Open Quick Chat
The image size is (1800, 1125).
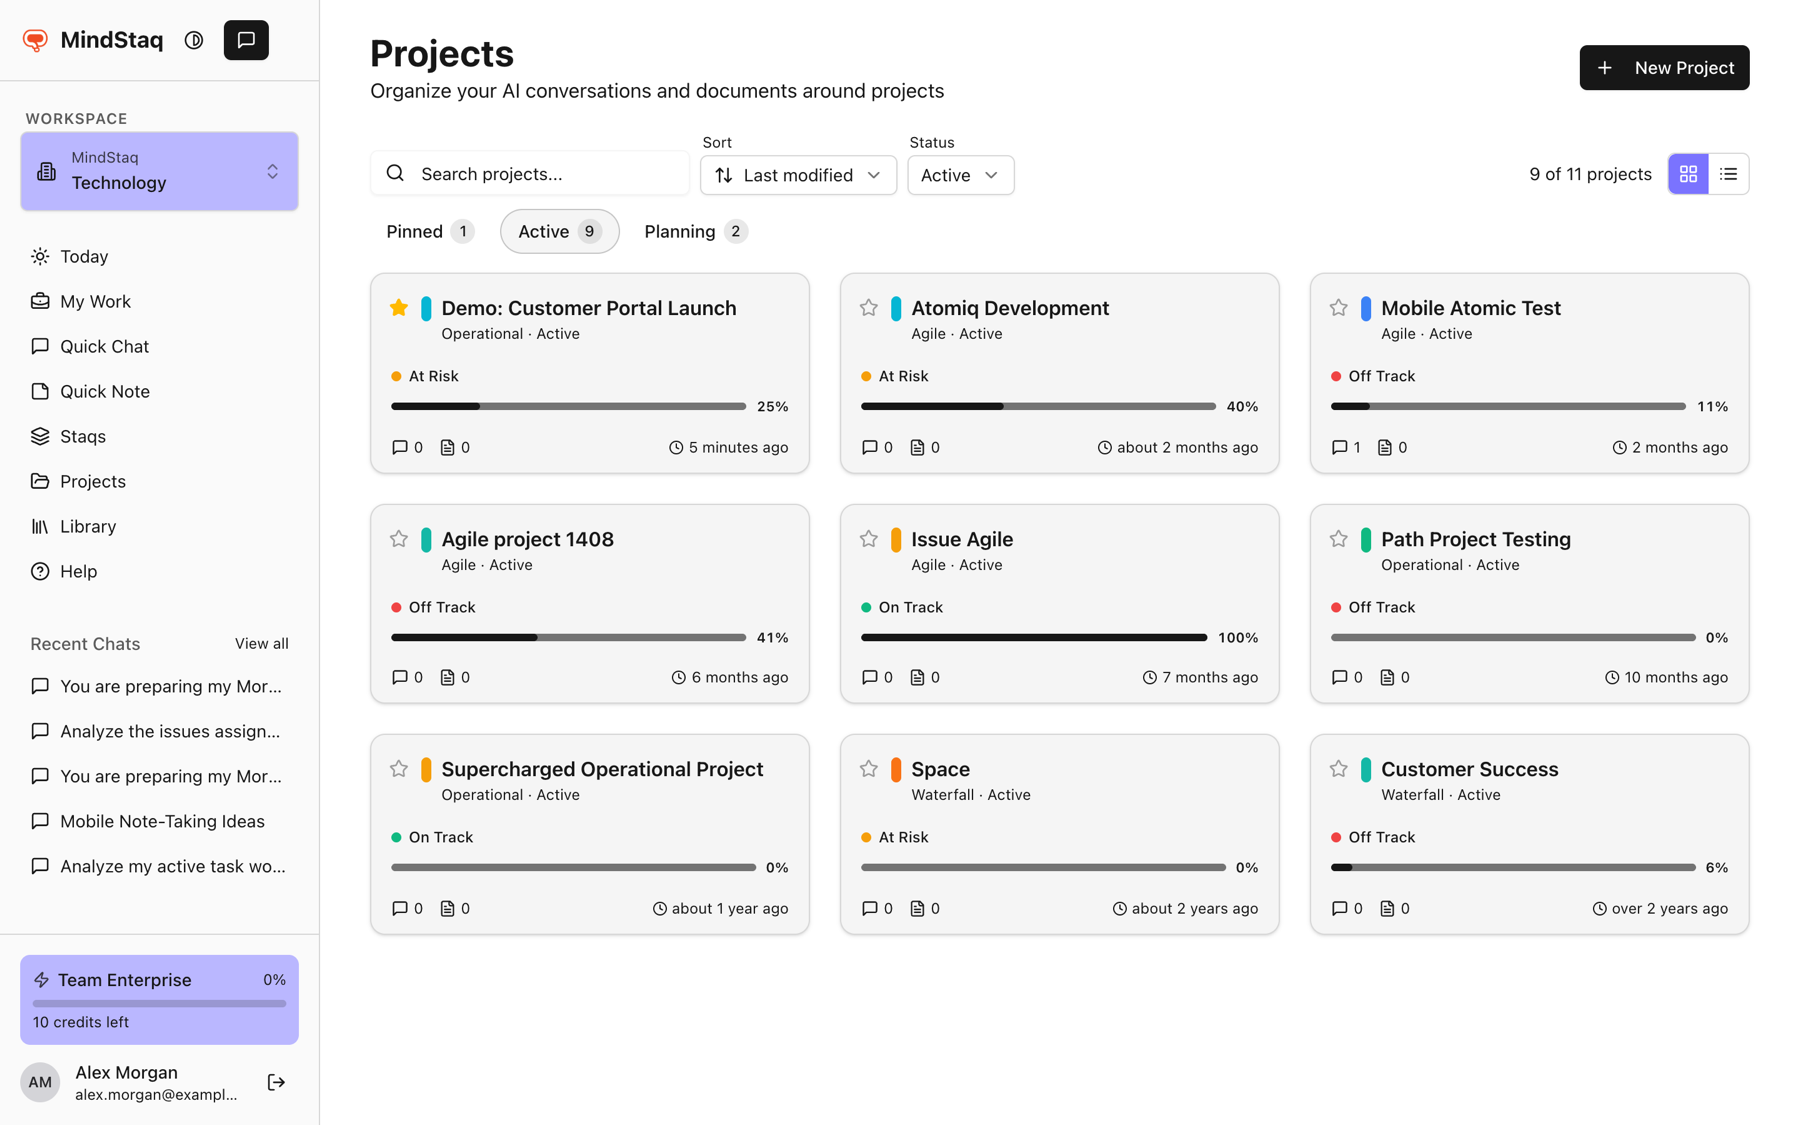[x=160, y=347]
